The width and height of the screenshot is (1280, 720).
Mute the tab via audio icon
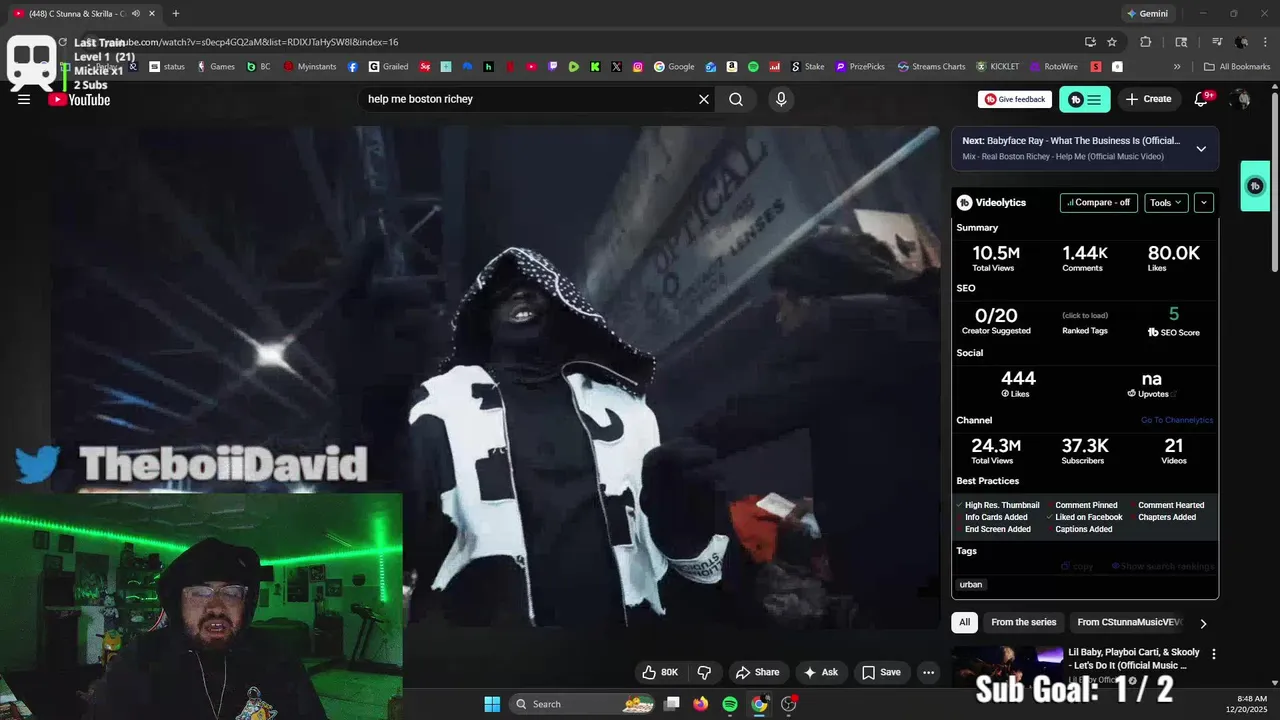tap(135, 14)
